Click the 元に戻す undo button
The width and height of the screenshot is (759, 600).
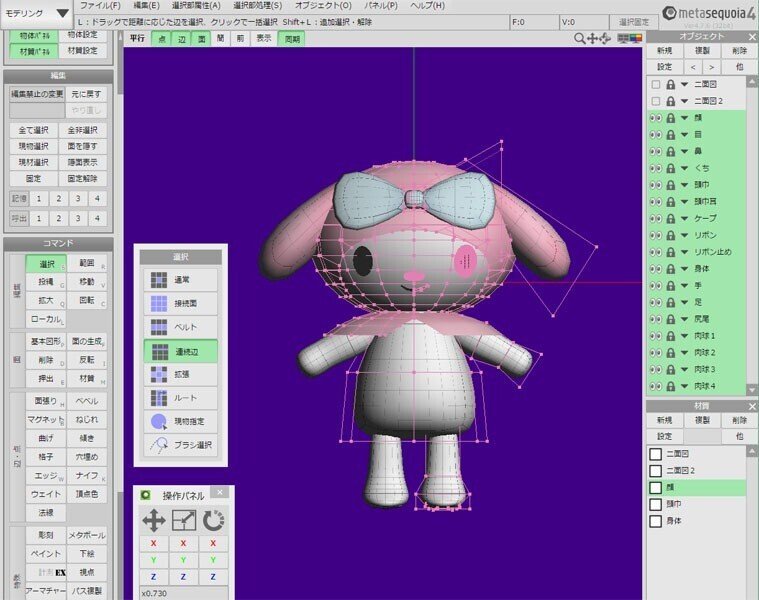pos(86,94)
